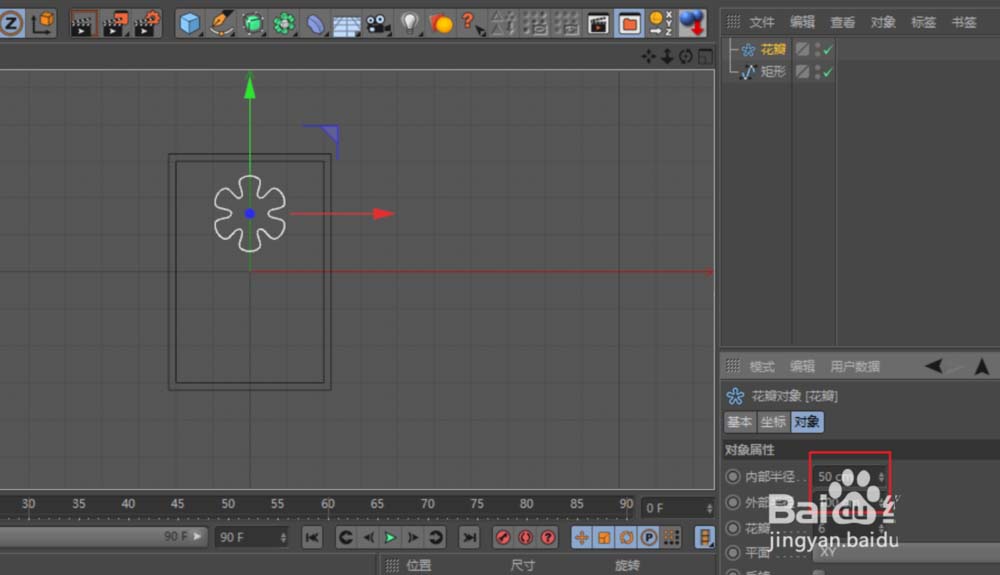Open the Edit Render Settings icon

point(147,22)
